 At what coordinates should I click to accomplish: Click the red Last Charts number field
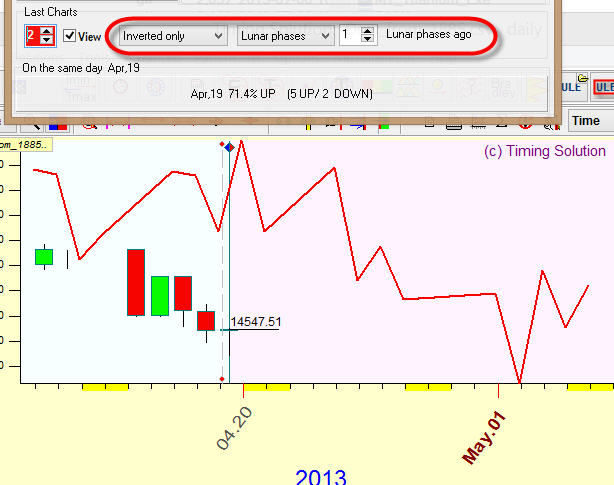33,36
